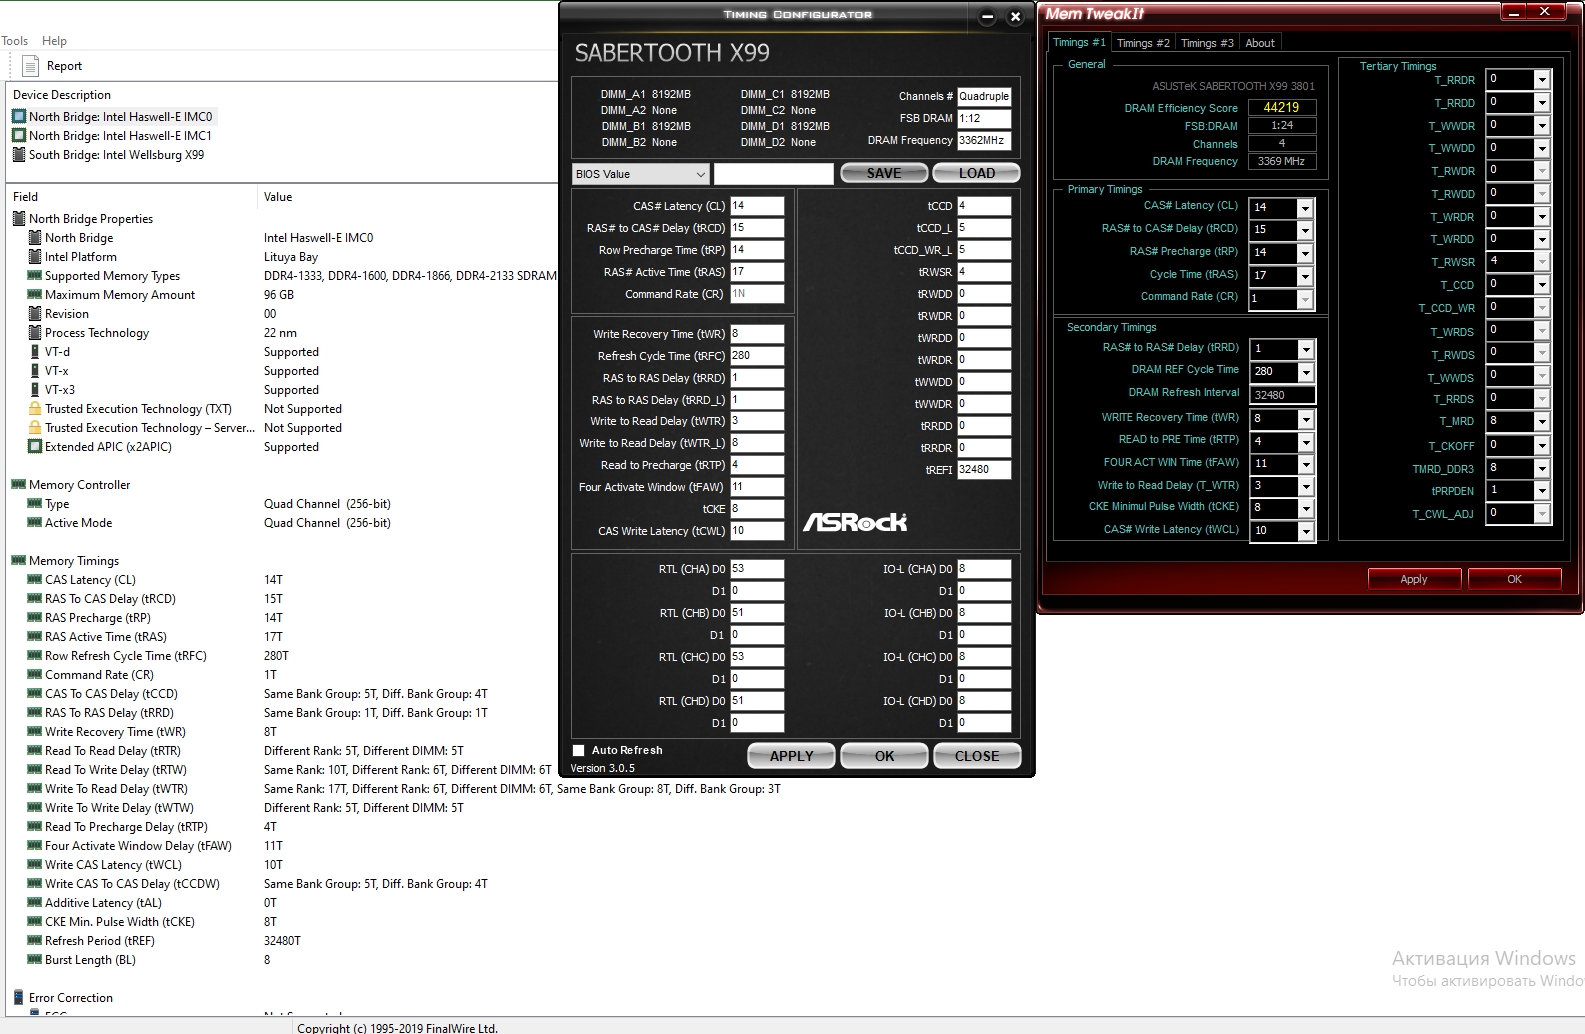Click the Process Technology row icon
The height and width of the screenshot is (1034, 1585).
(x=35, y=333)
